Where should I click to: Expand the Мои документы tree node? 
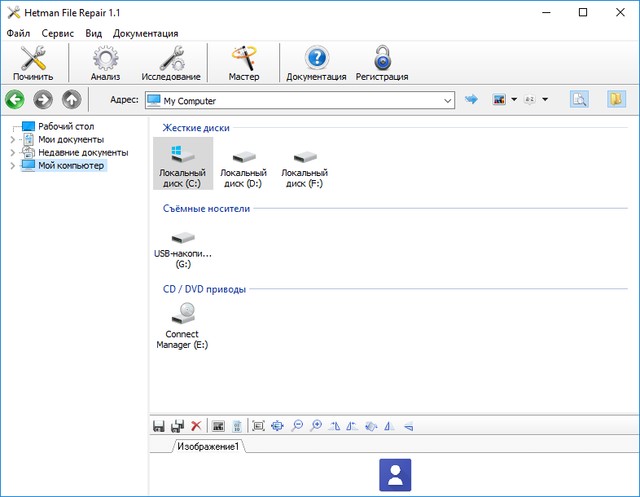[12, 140]
